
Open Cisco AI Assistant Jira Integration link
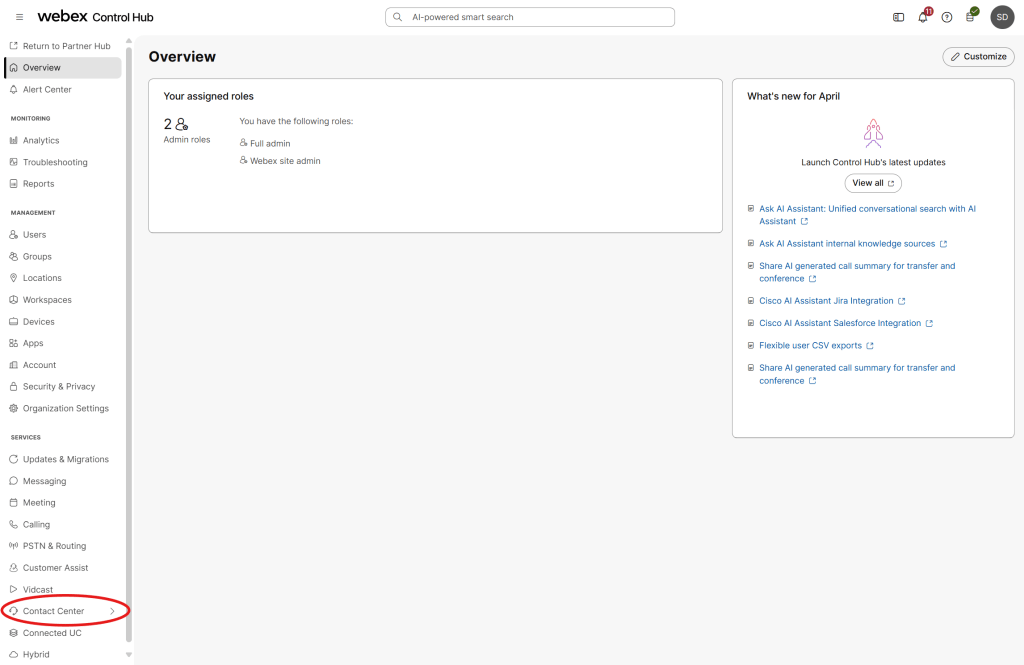pyautogui.click(x=826, y=301)
